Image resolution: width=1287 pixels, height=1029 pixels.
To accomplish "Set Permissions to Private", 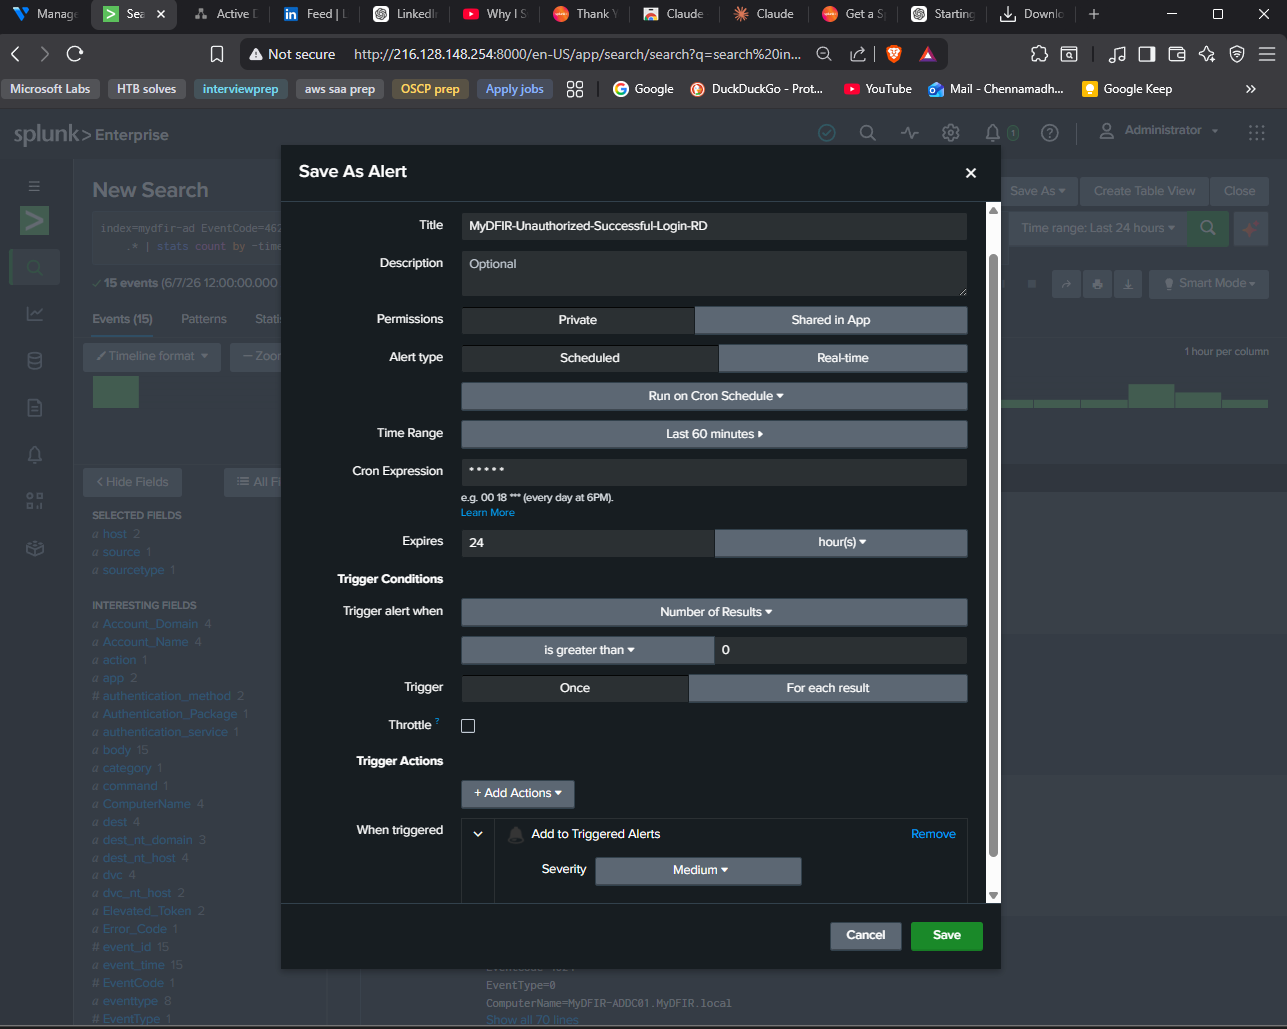I will 577,320.
